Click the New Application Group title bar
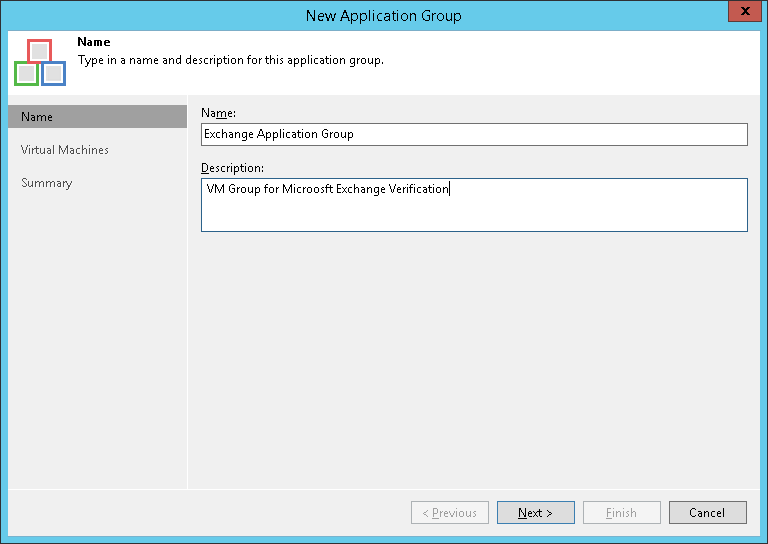 [384, 15]
